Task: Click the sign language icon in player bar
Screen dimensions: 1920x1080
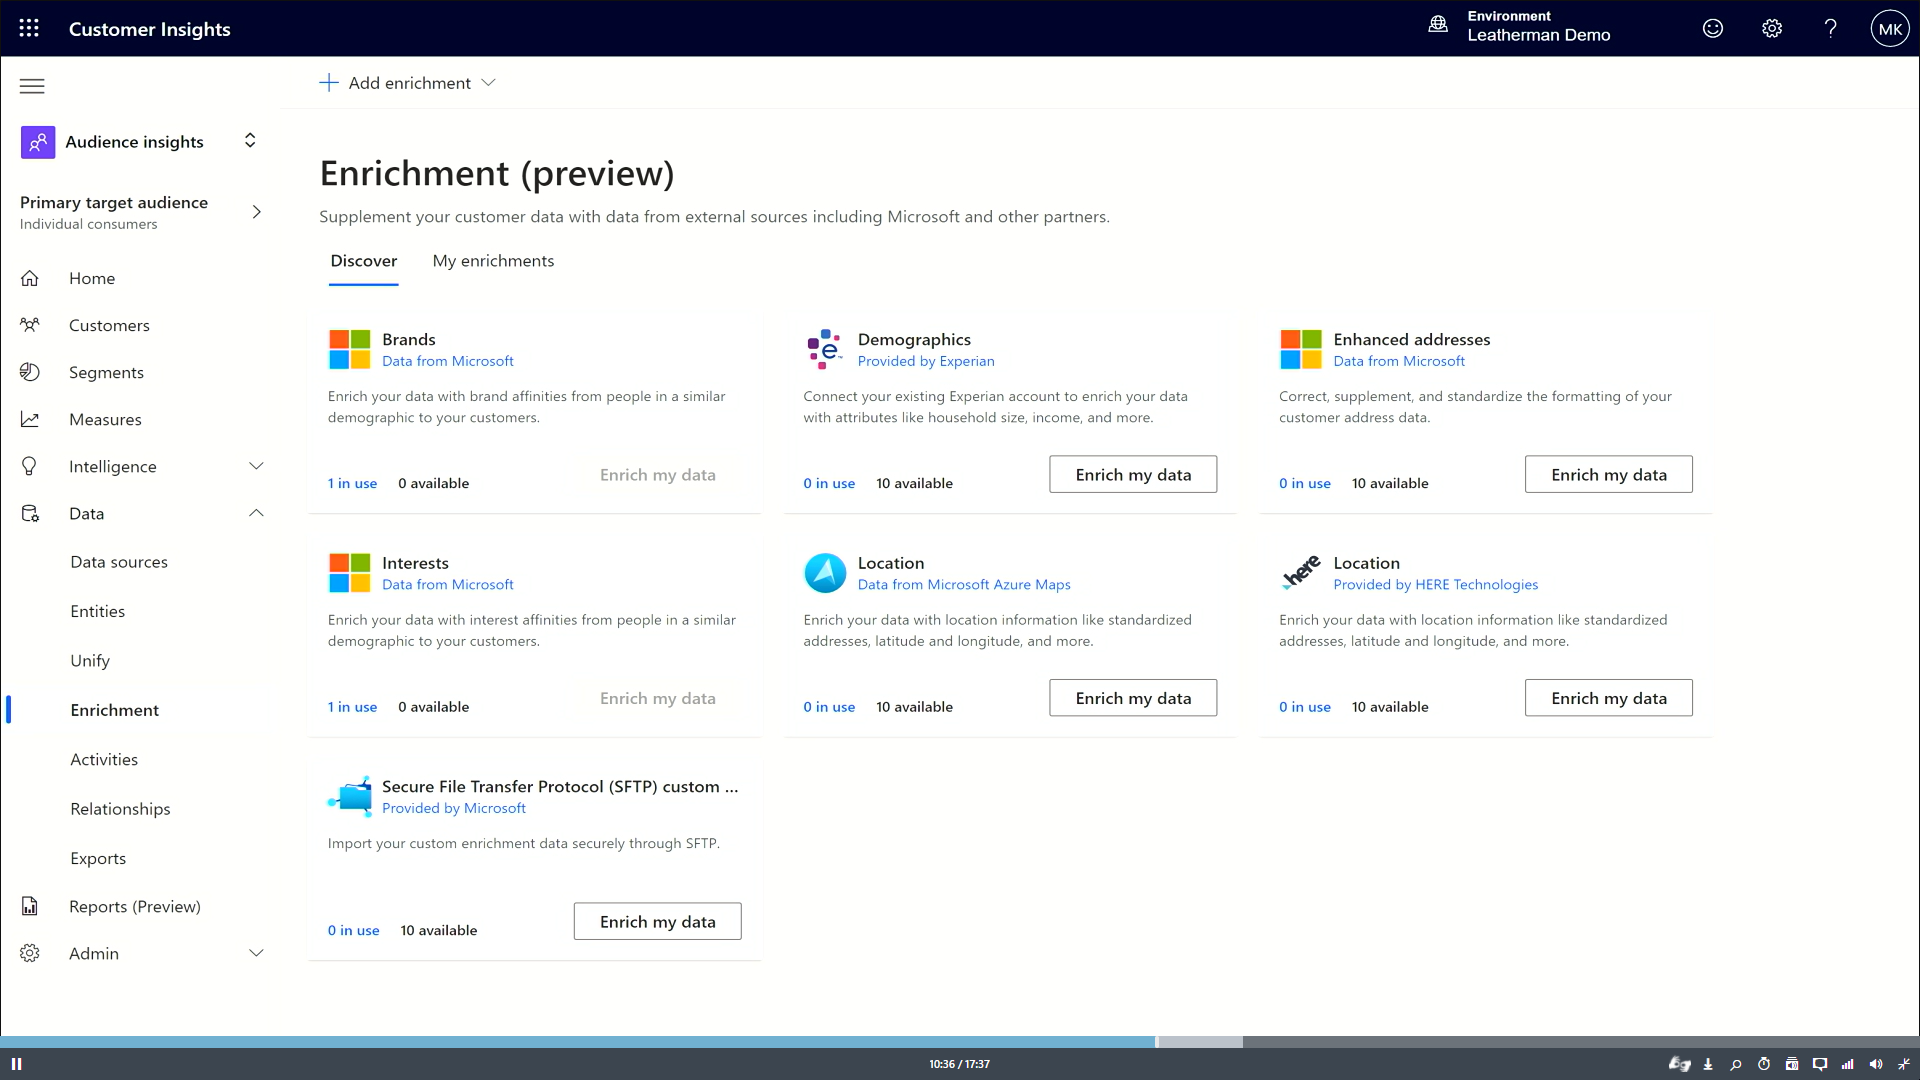Action: (x=1680, y=1064)
